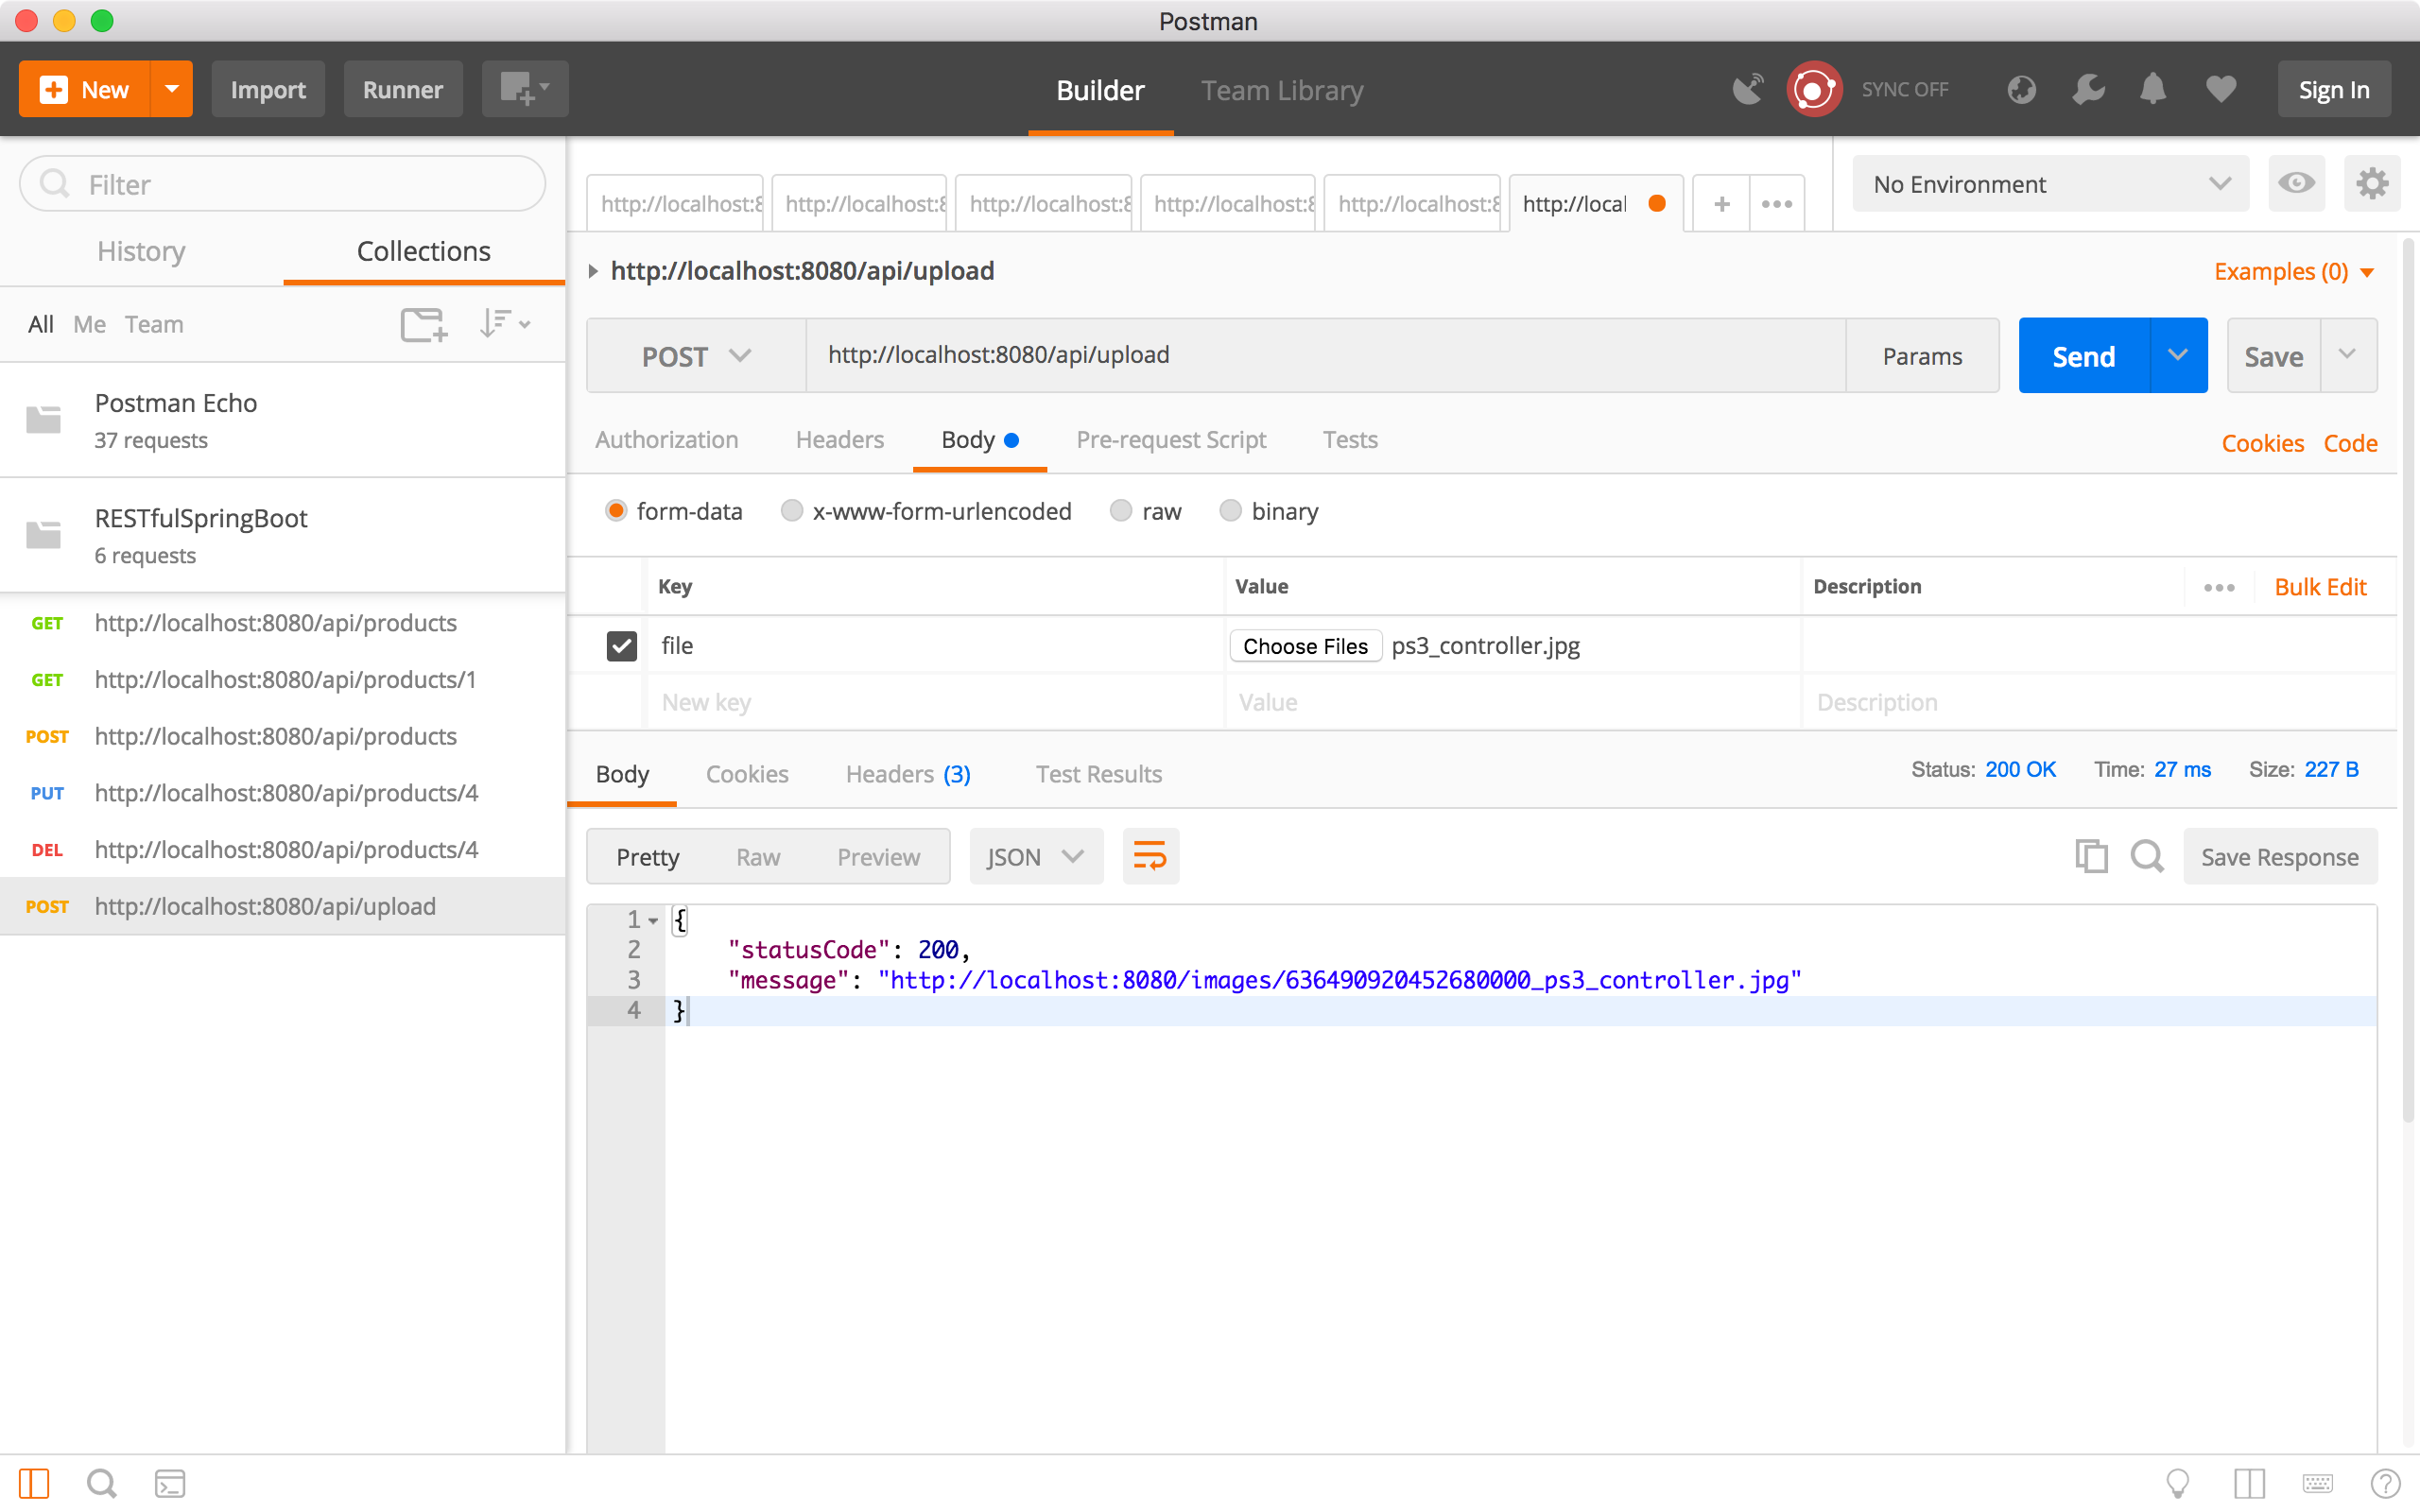Screen dimensions: 2420x1512
Task: Open settings wrench icon
Action: pyautogui.click(x=2088, y=90)
